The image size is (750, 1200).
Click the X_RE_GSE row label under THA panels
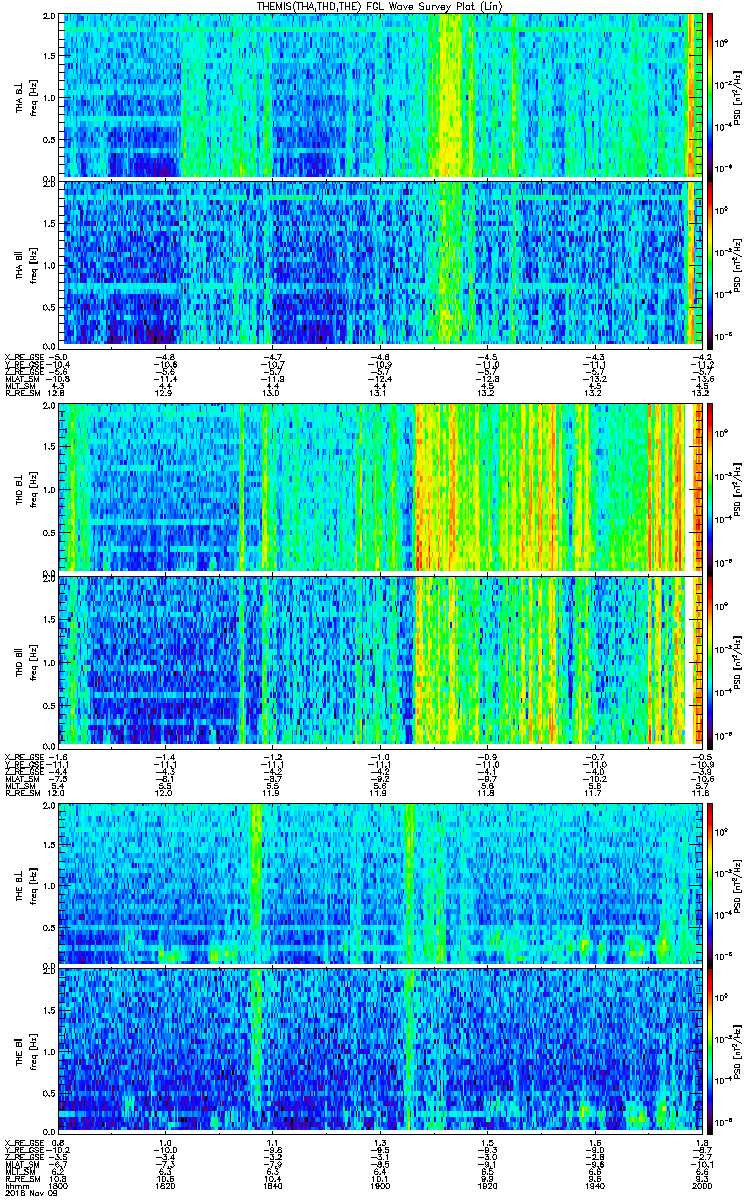(x=22, y=357)
